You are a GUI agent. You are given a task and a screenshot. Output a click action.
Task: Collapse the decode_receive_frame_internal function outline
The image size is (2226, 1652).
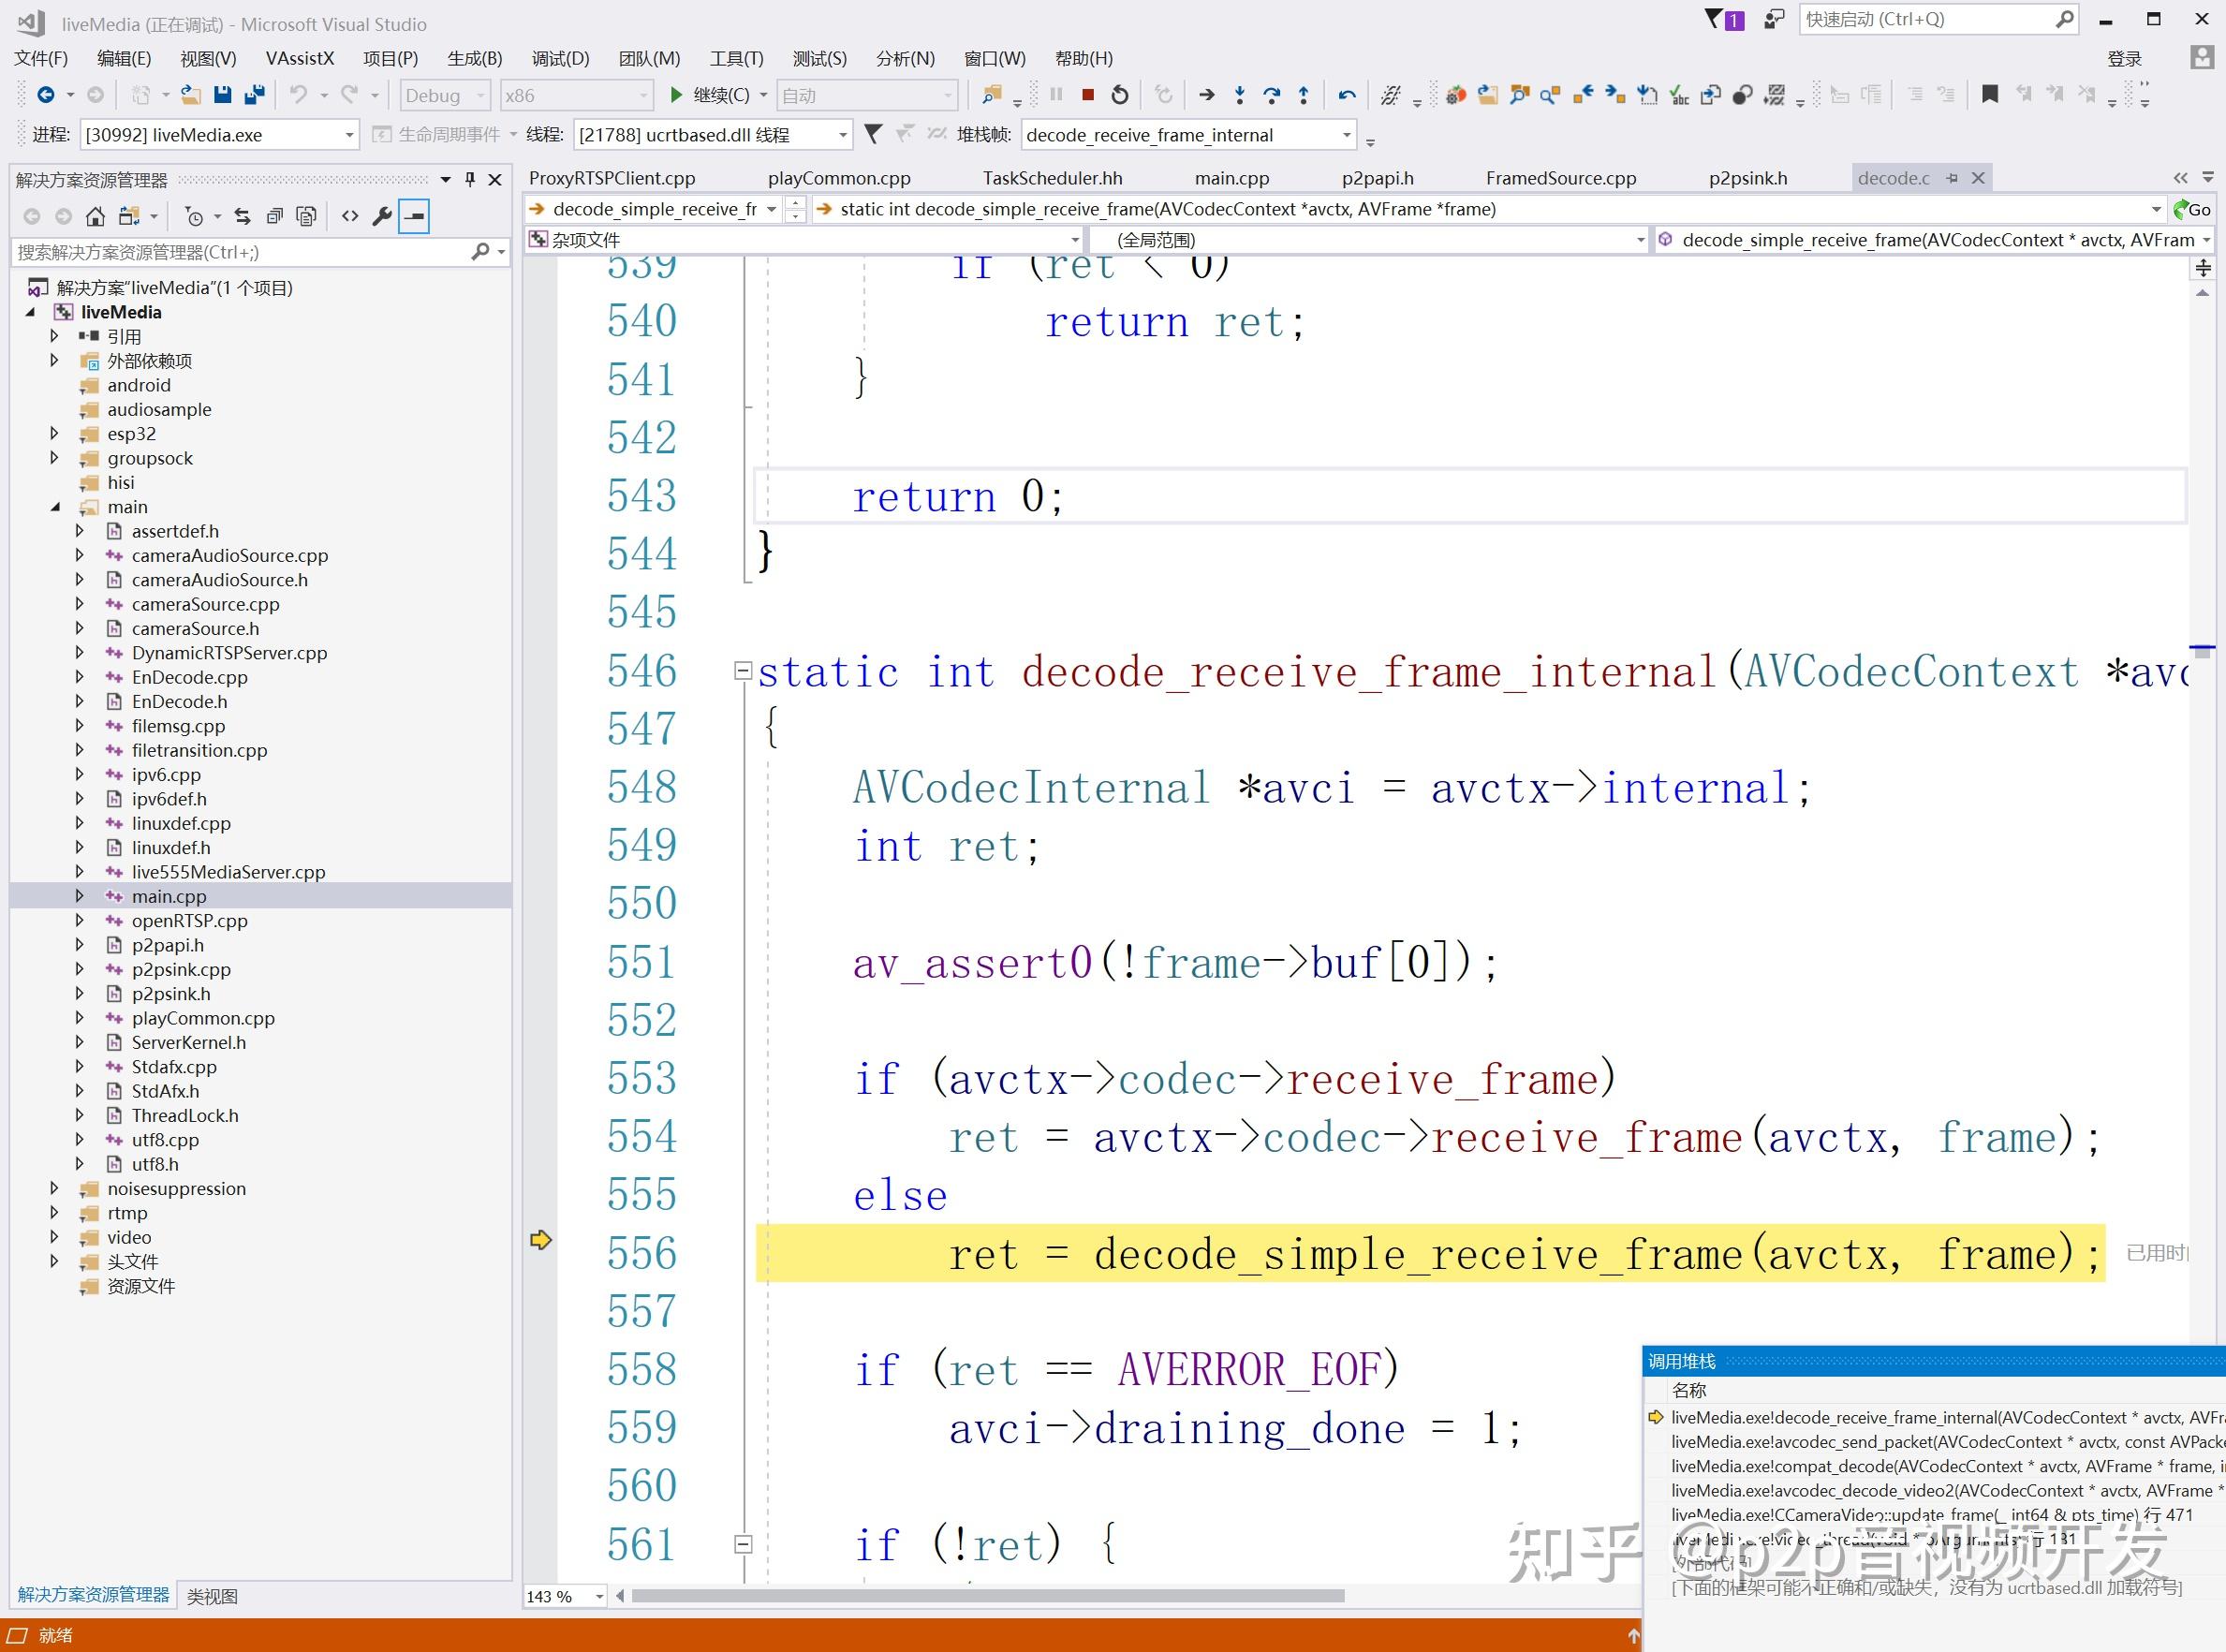[x=743, y=671]
